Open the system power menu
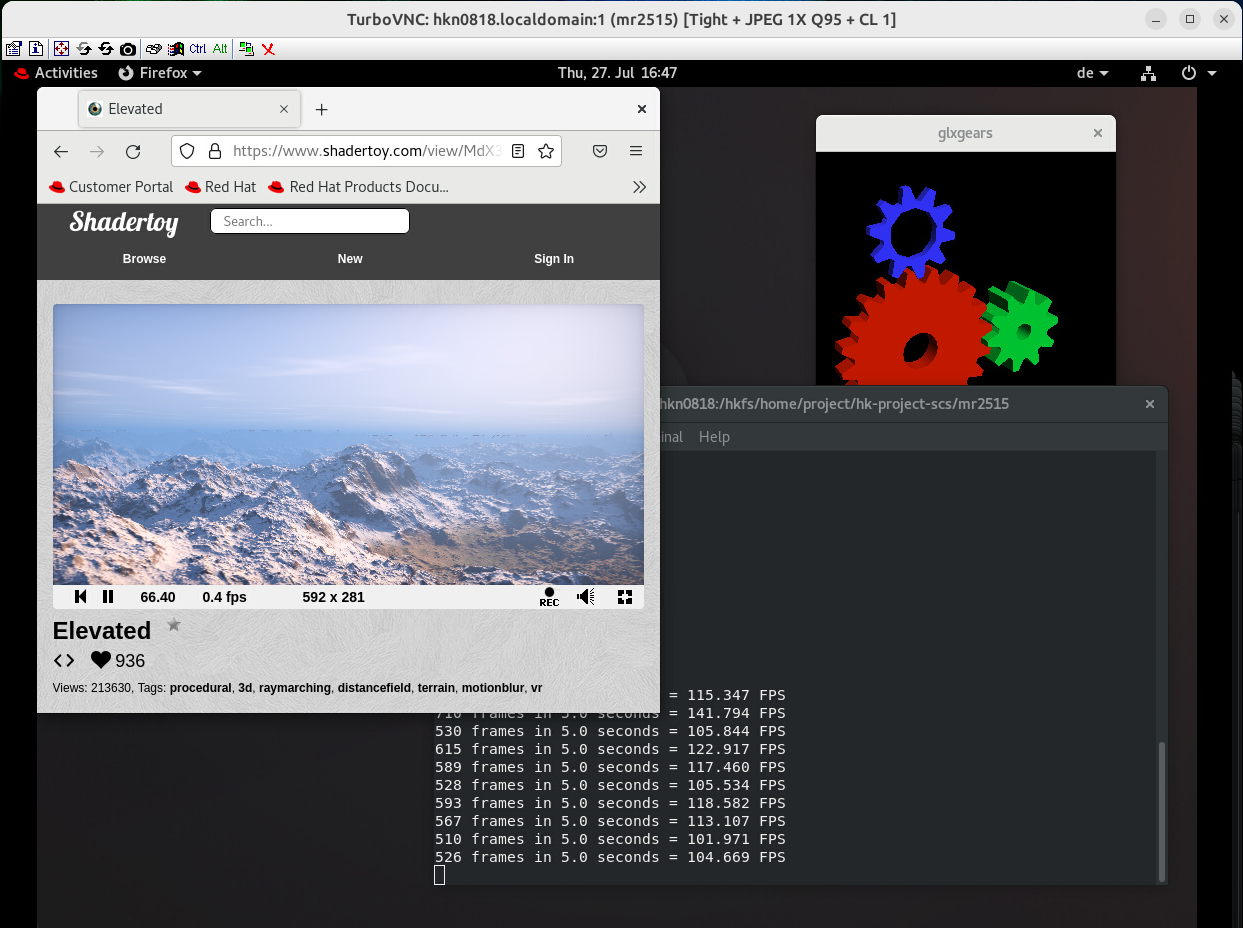Screen dimensions: 1243x928 (1198, 73)
